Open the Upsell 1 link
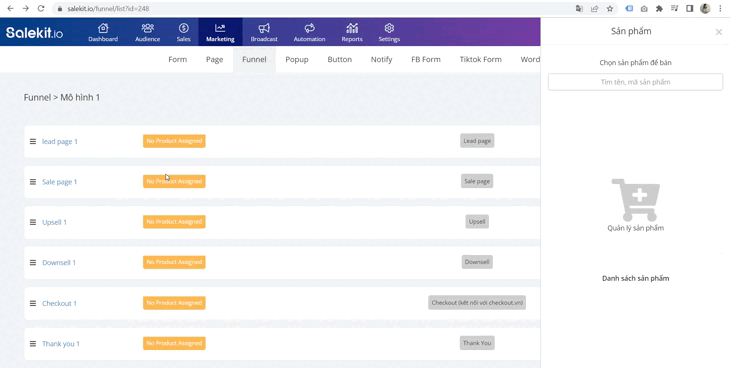Image resolution: width=730 pixels, height=368 pixels. click(54, 222)
